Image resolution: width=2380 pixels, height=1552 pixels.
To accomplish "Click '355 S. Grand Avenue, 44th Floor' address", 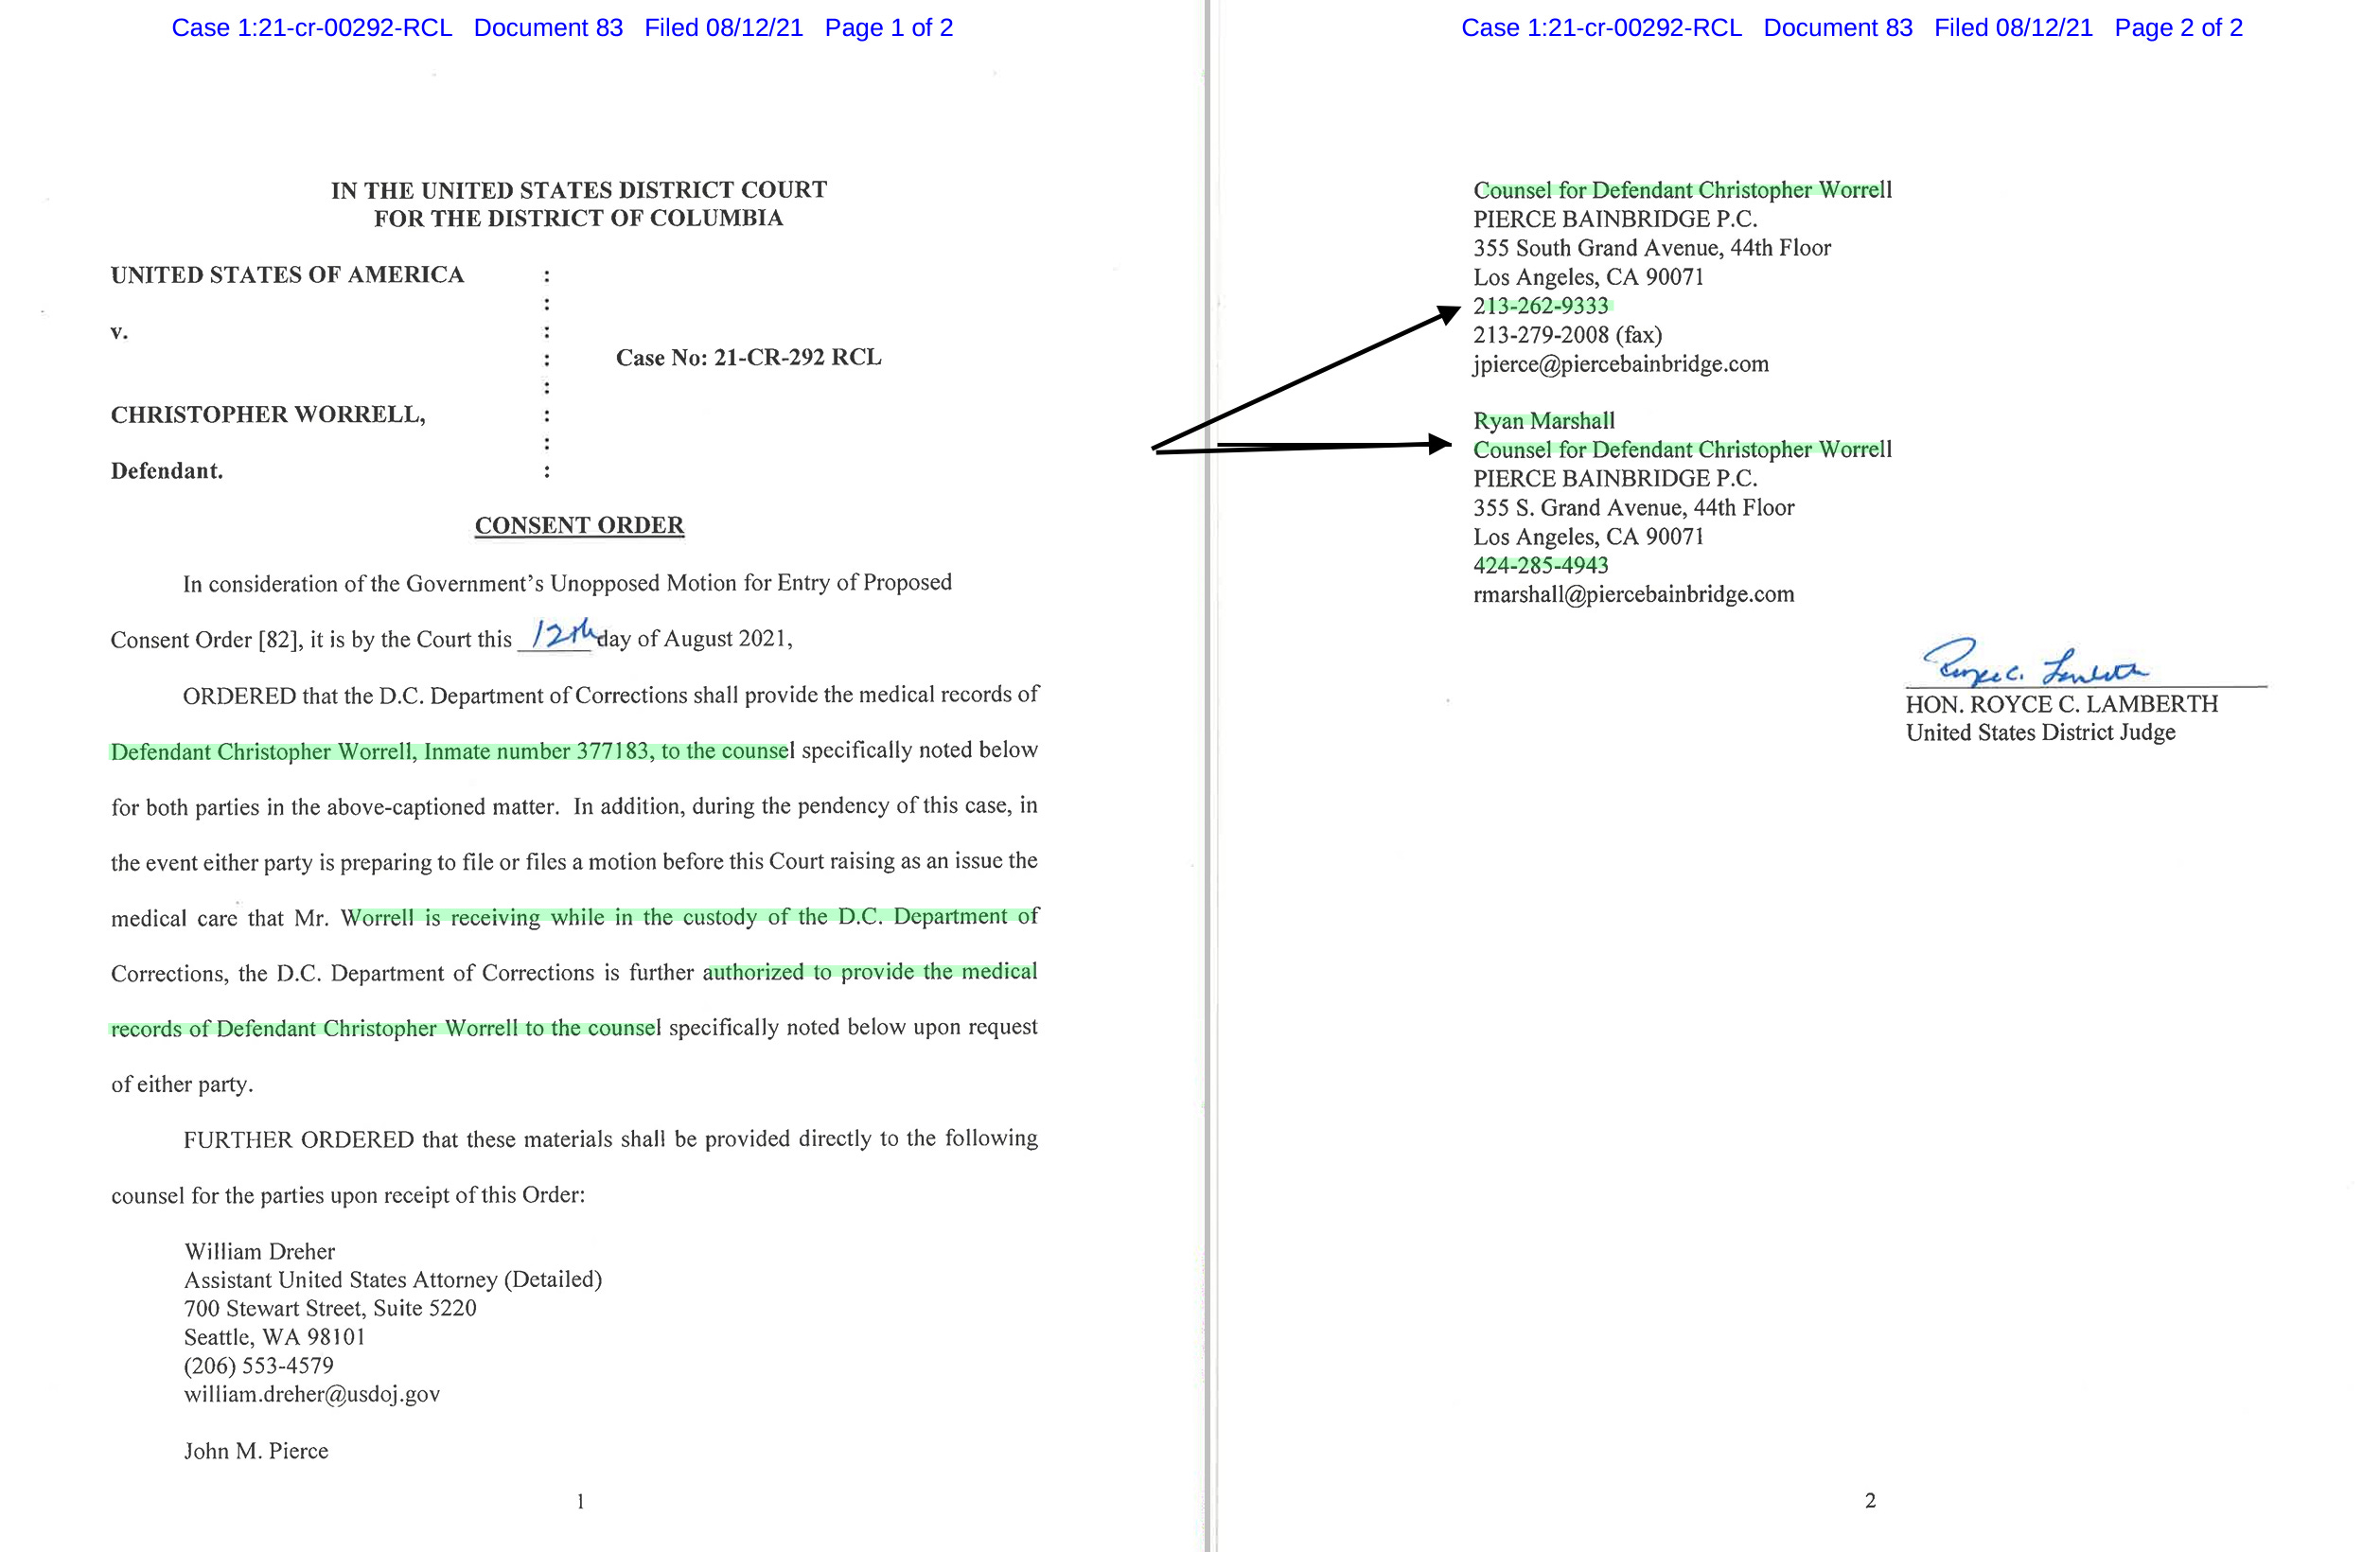I will [1634, 508].
